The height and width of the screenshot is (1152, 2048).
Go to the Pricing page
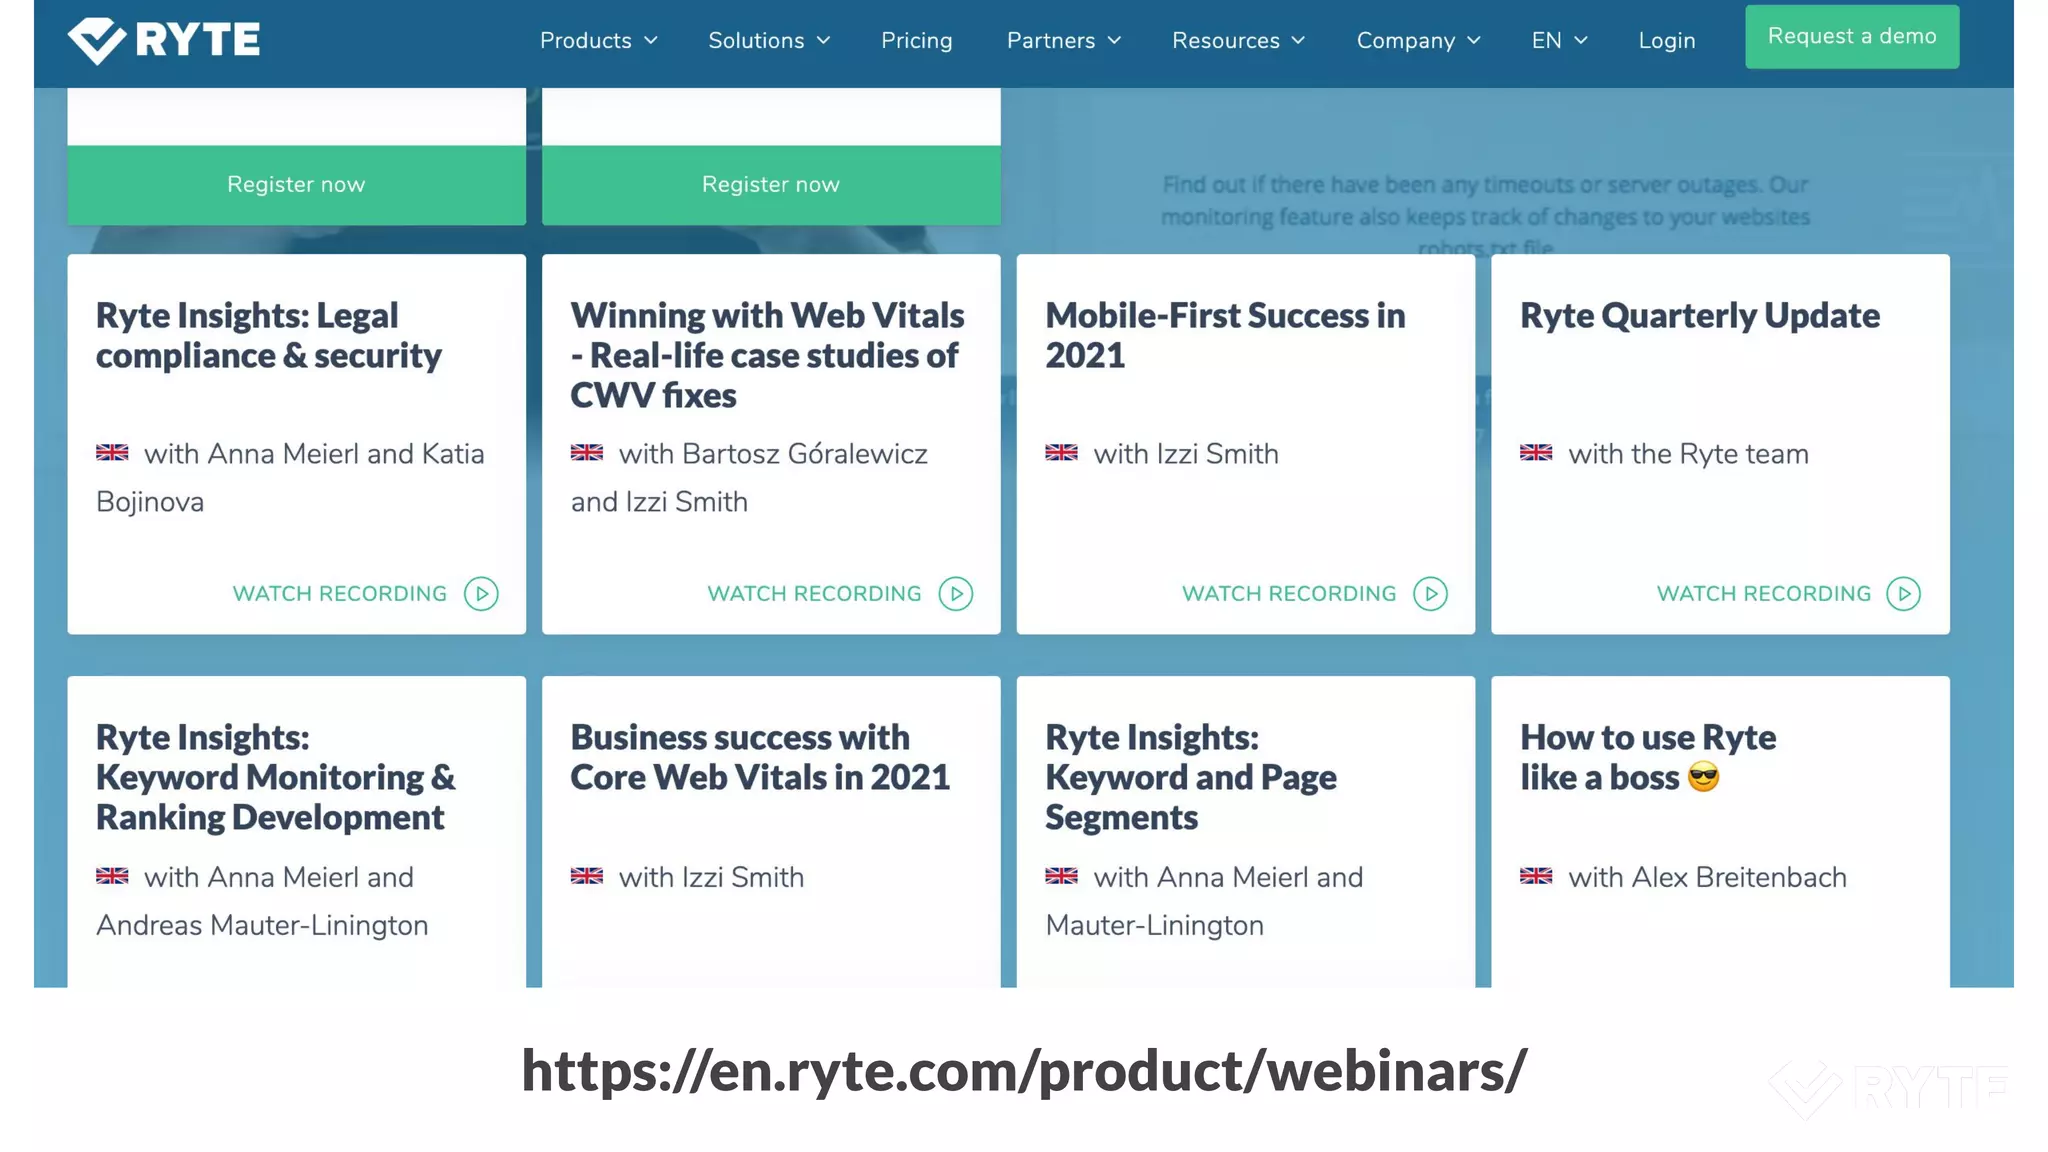917,41
